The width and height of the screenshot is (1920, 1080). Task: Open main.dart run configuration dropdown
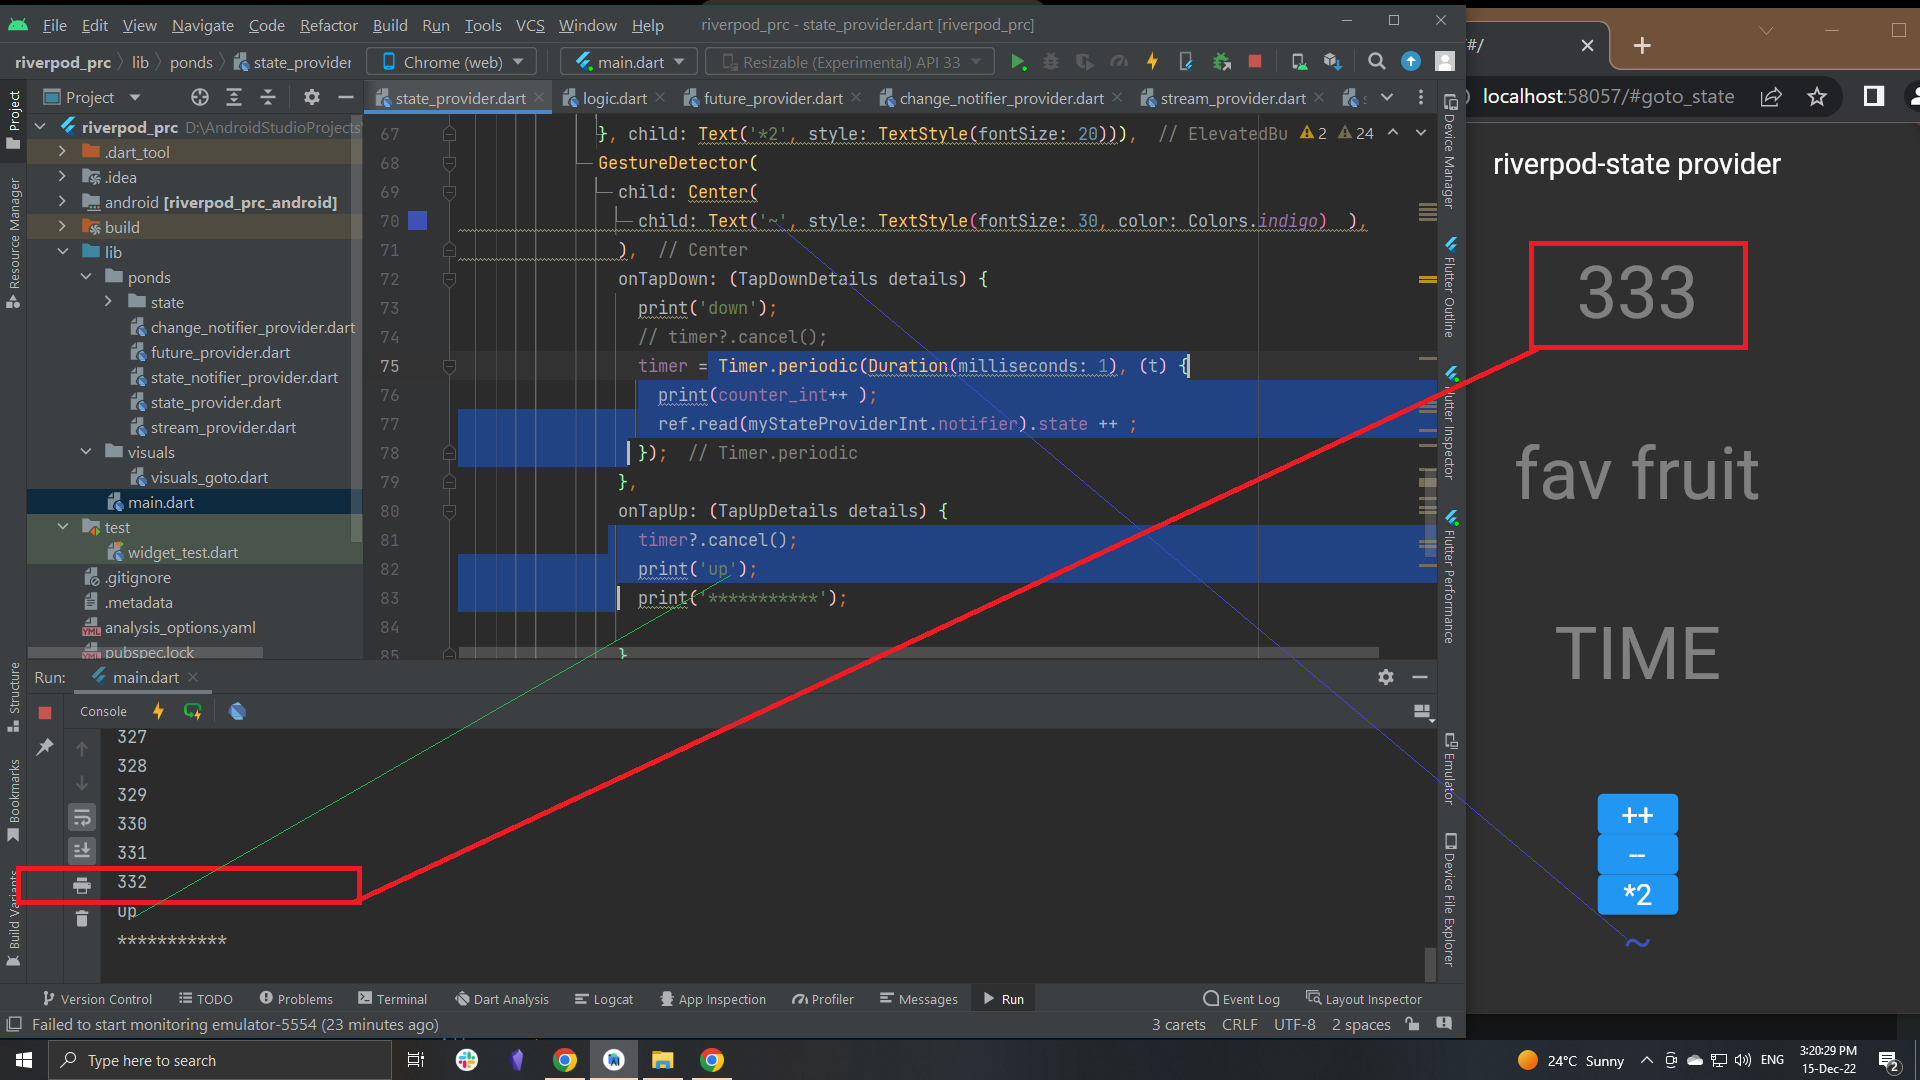(630, 62)
